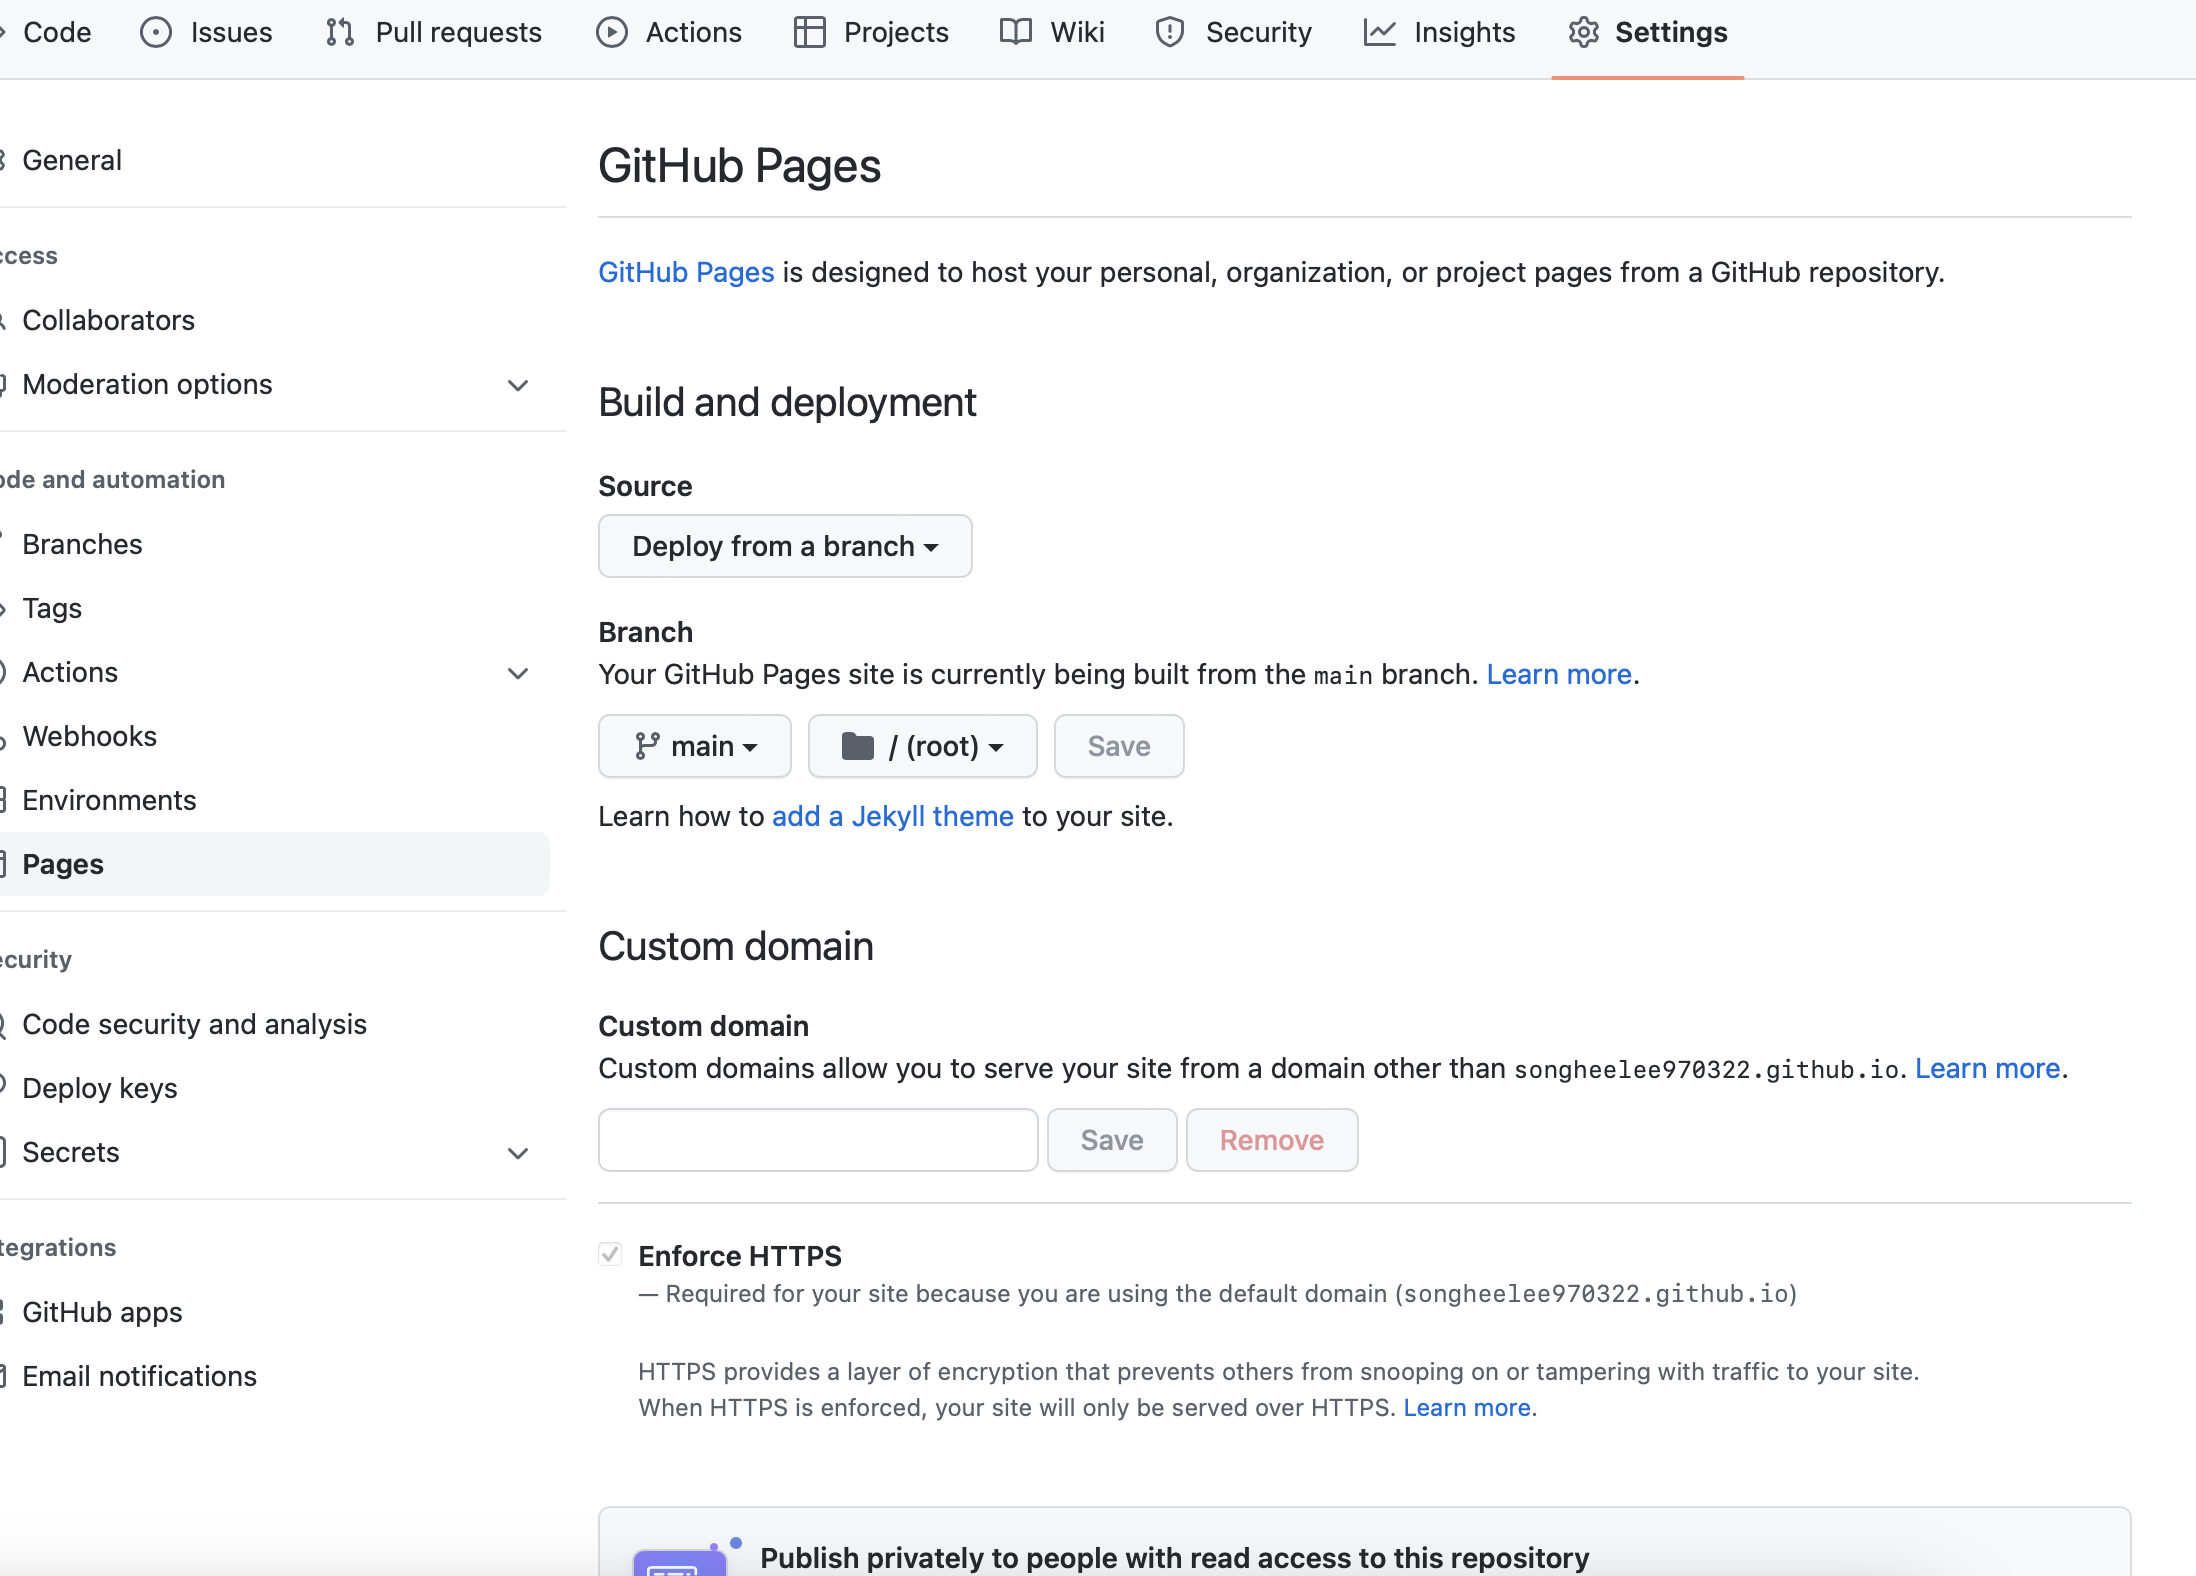This screenshot has height=1576, width=2196.
Task: Click the Issues circle icon
Action: pyautogui.click(x=156, y=33)
